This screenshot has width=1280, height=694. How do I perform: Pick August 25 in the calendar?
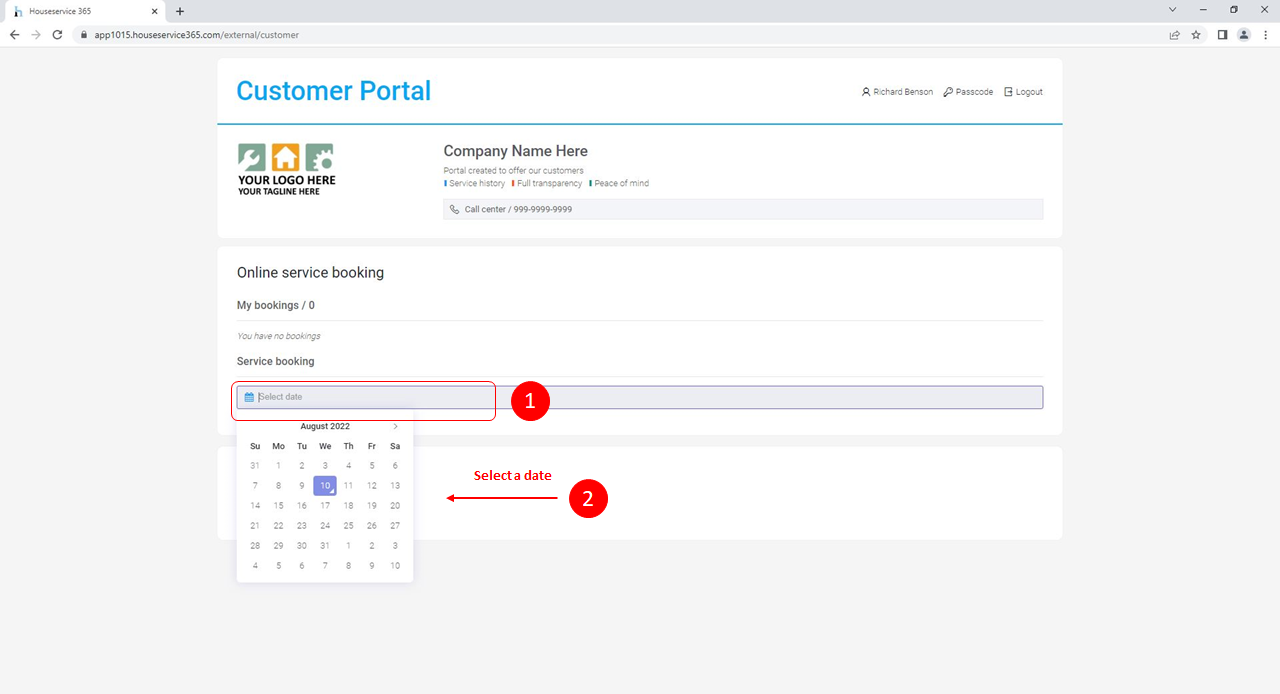coord(348,525)
